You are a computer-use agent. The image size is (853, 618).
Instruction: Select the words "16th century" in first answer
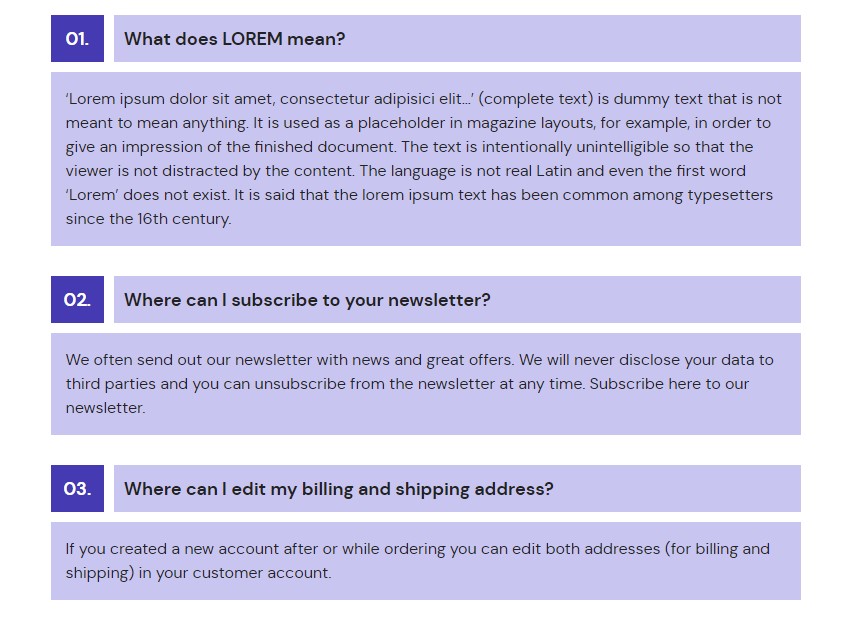(184, 219)
